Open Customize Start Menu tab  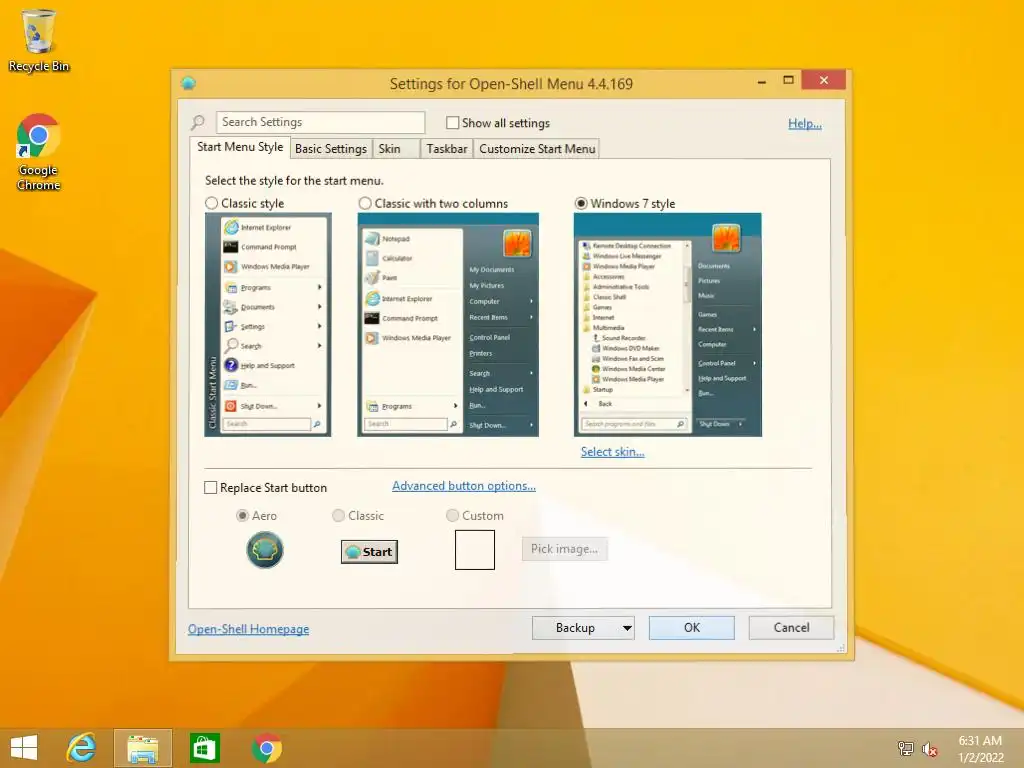(537, 149)
